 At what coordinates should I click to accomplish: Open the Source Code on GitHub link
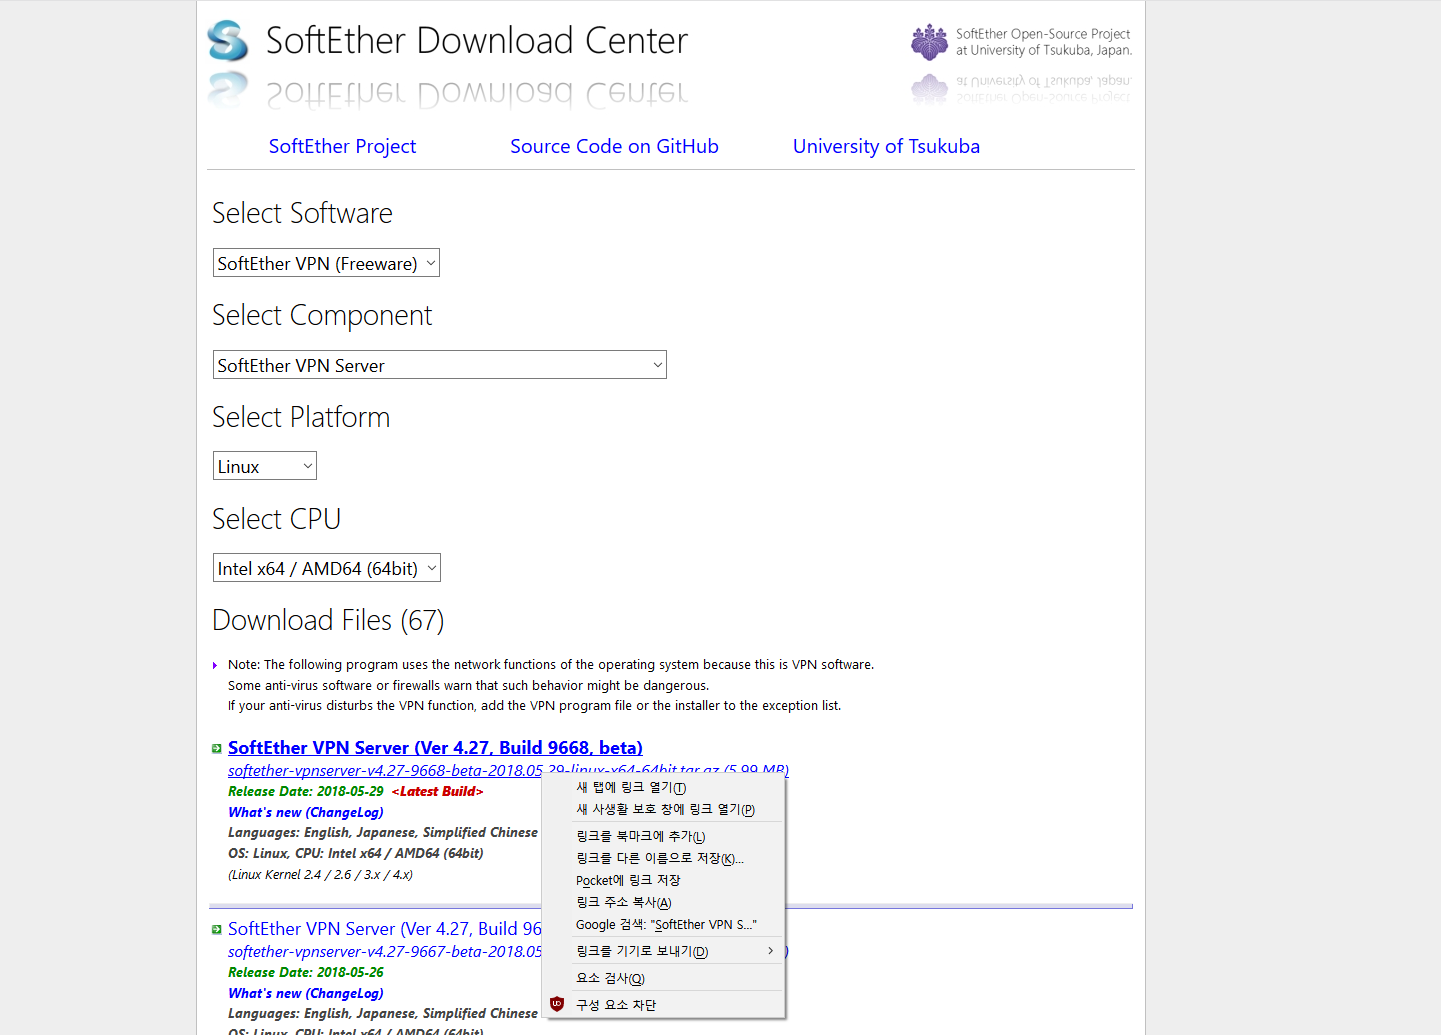[x=614, y=146]
